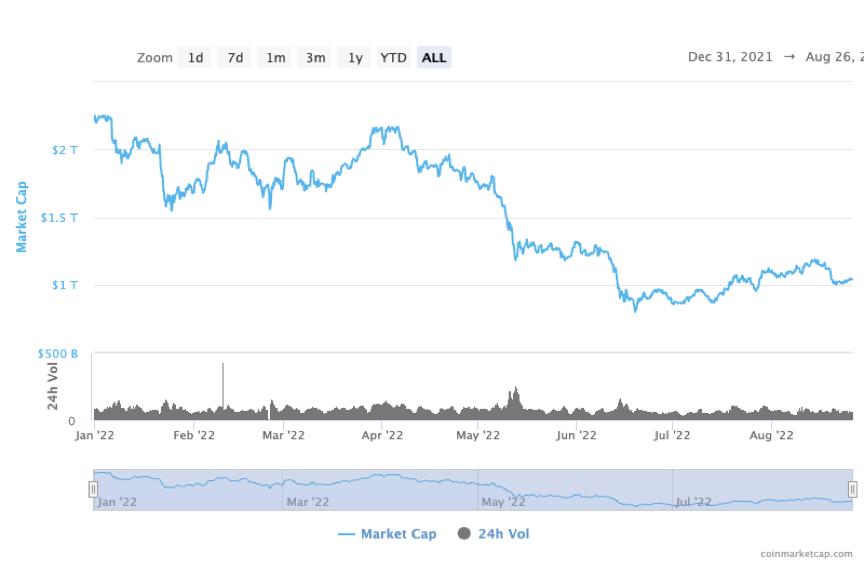Viewport: 864px width, 562px height.
Task: Select the 7d zoom range
Action: [235, 57]
